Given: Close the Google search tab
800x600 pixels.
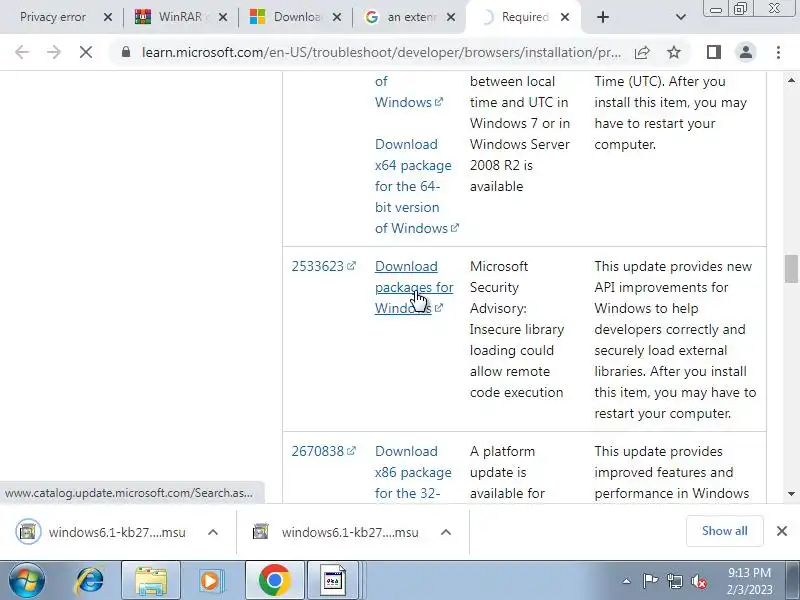Looking at the screenshot, I should [x=451, y=17].
